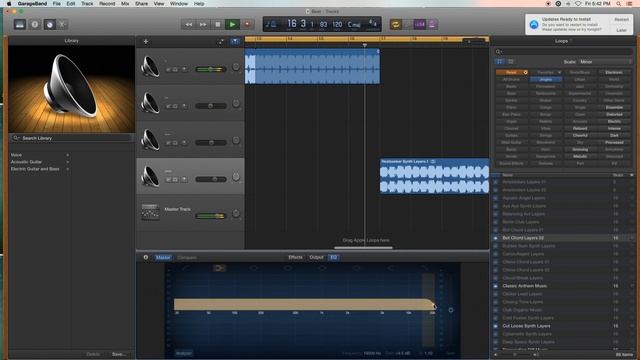Image resolution: width=640 pixels, height=360 pixels.
Task: Preview the Bot Chord Layers 02 loop
Action: [x=496, y=238]
